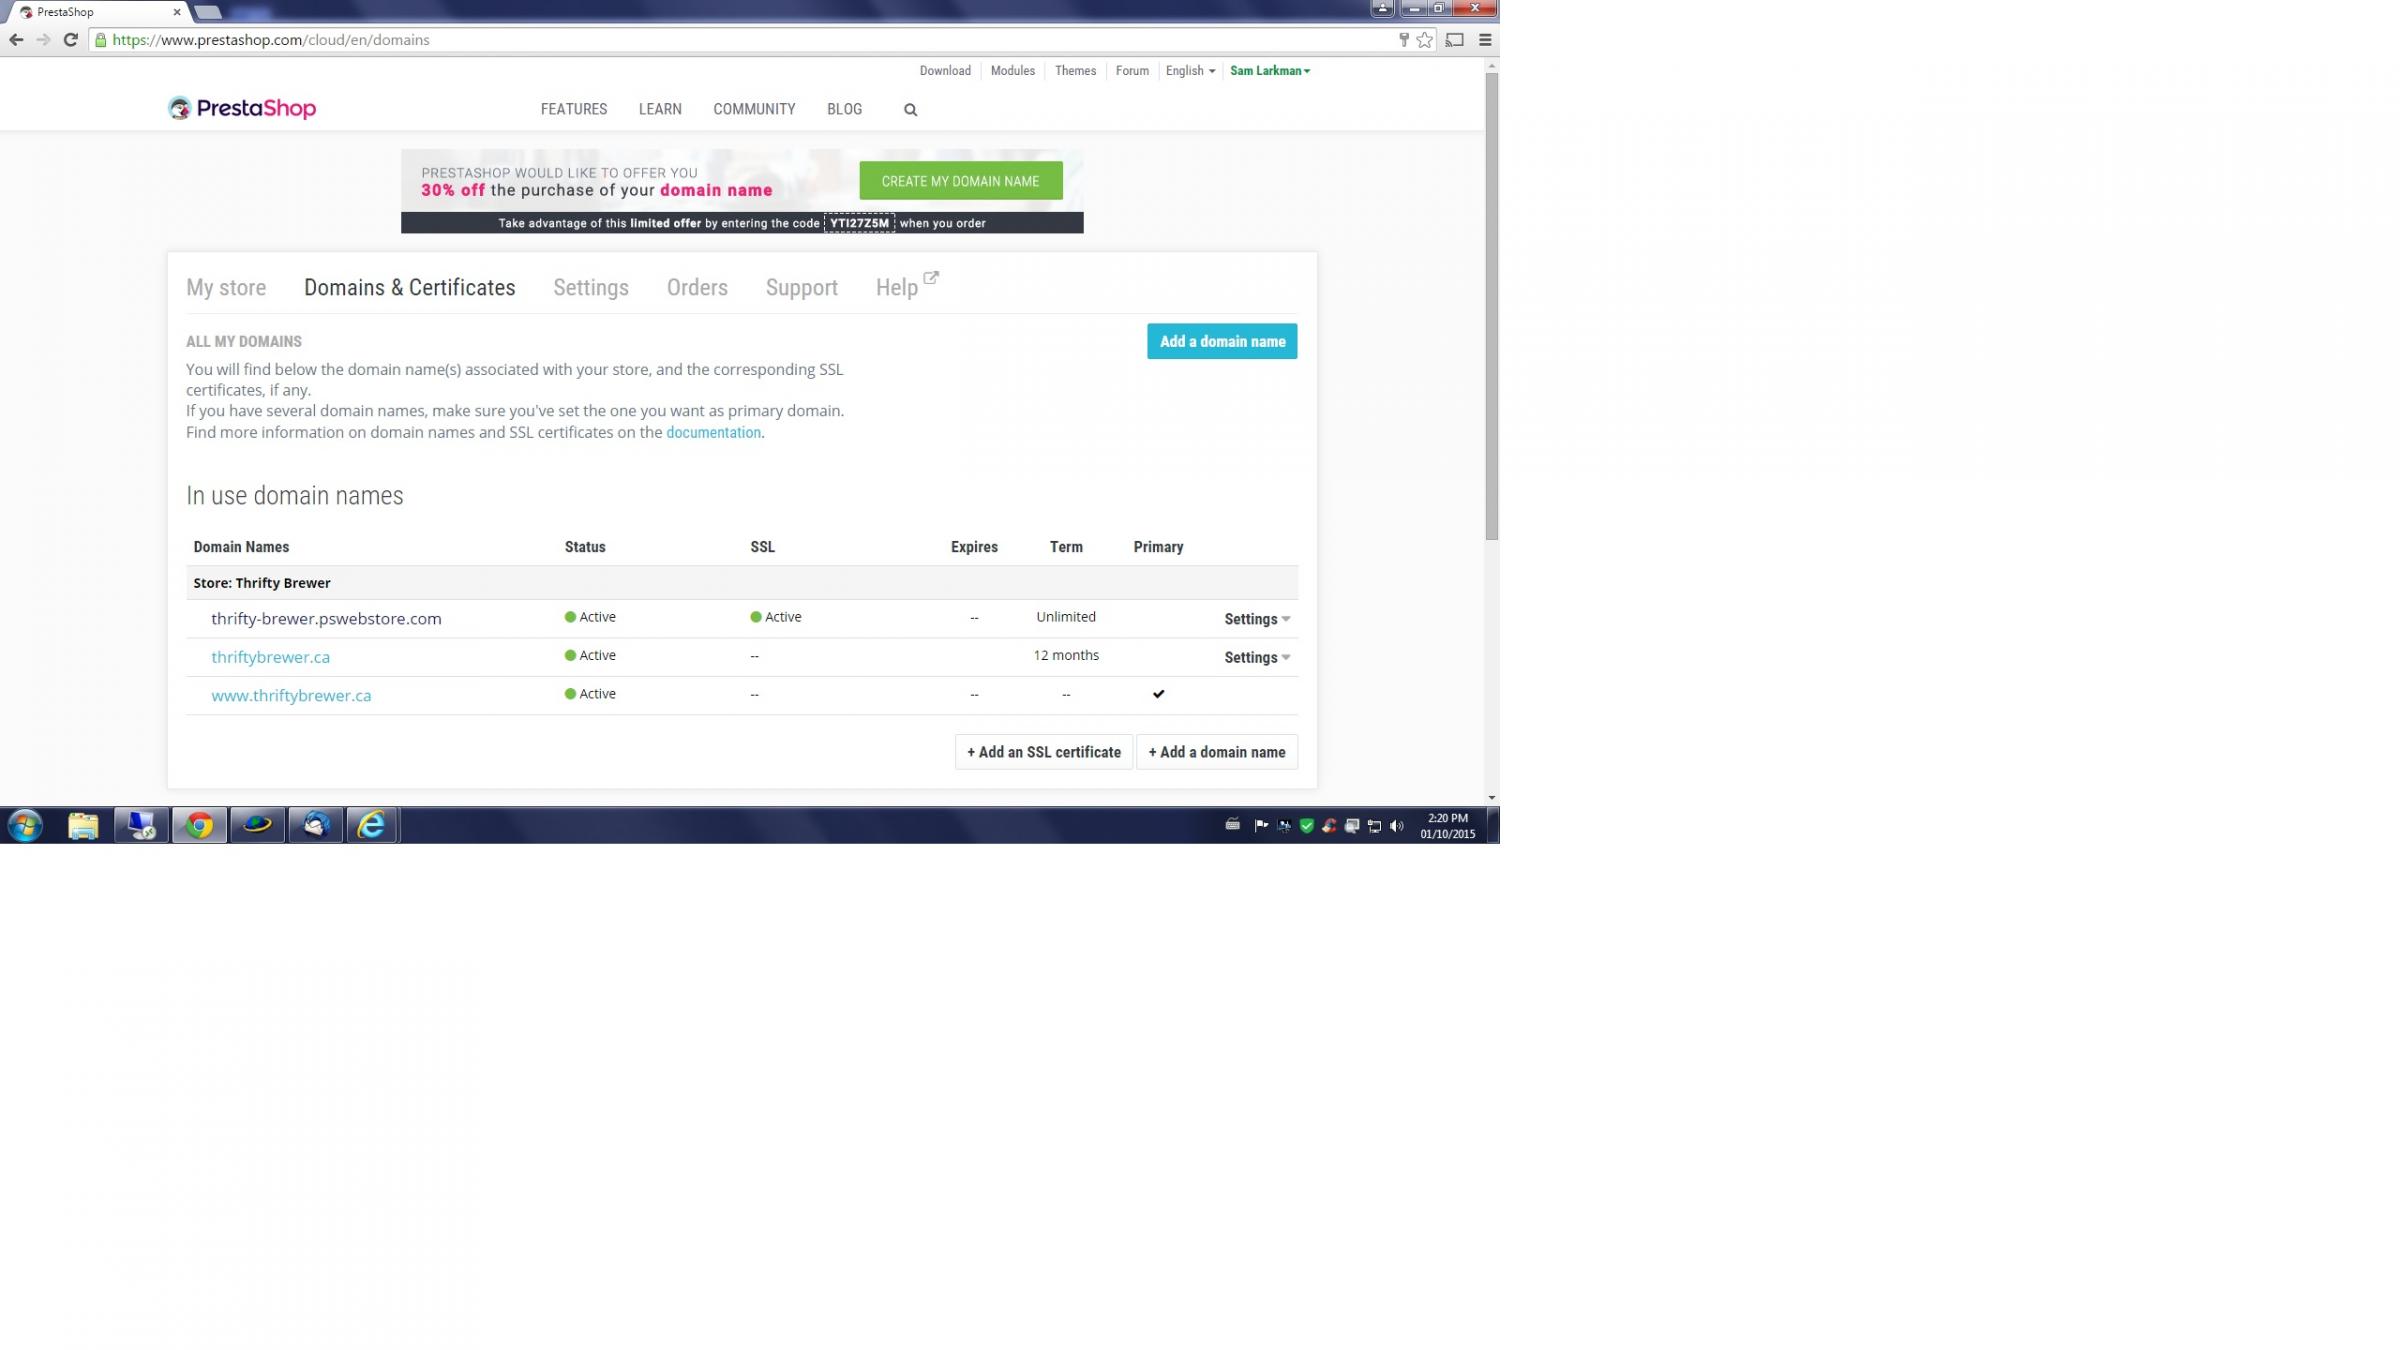Click the volume speaker tray icon
Screen dimensions: 2400x1350
1397,826
